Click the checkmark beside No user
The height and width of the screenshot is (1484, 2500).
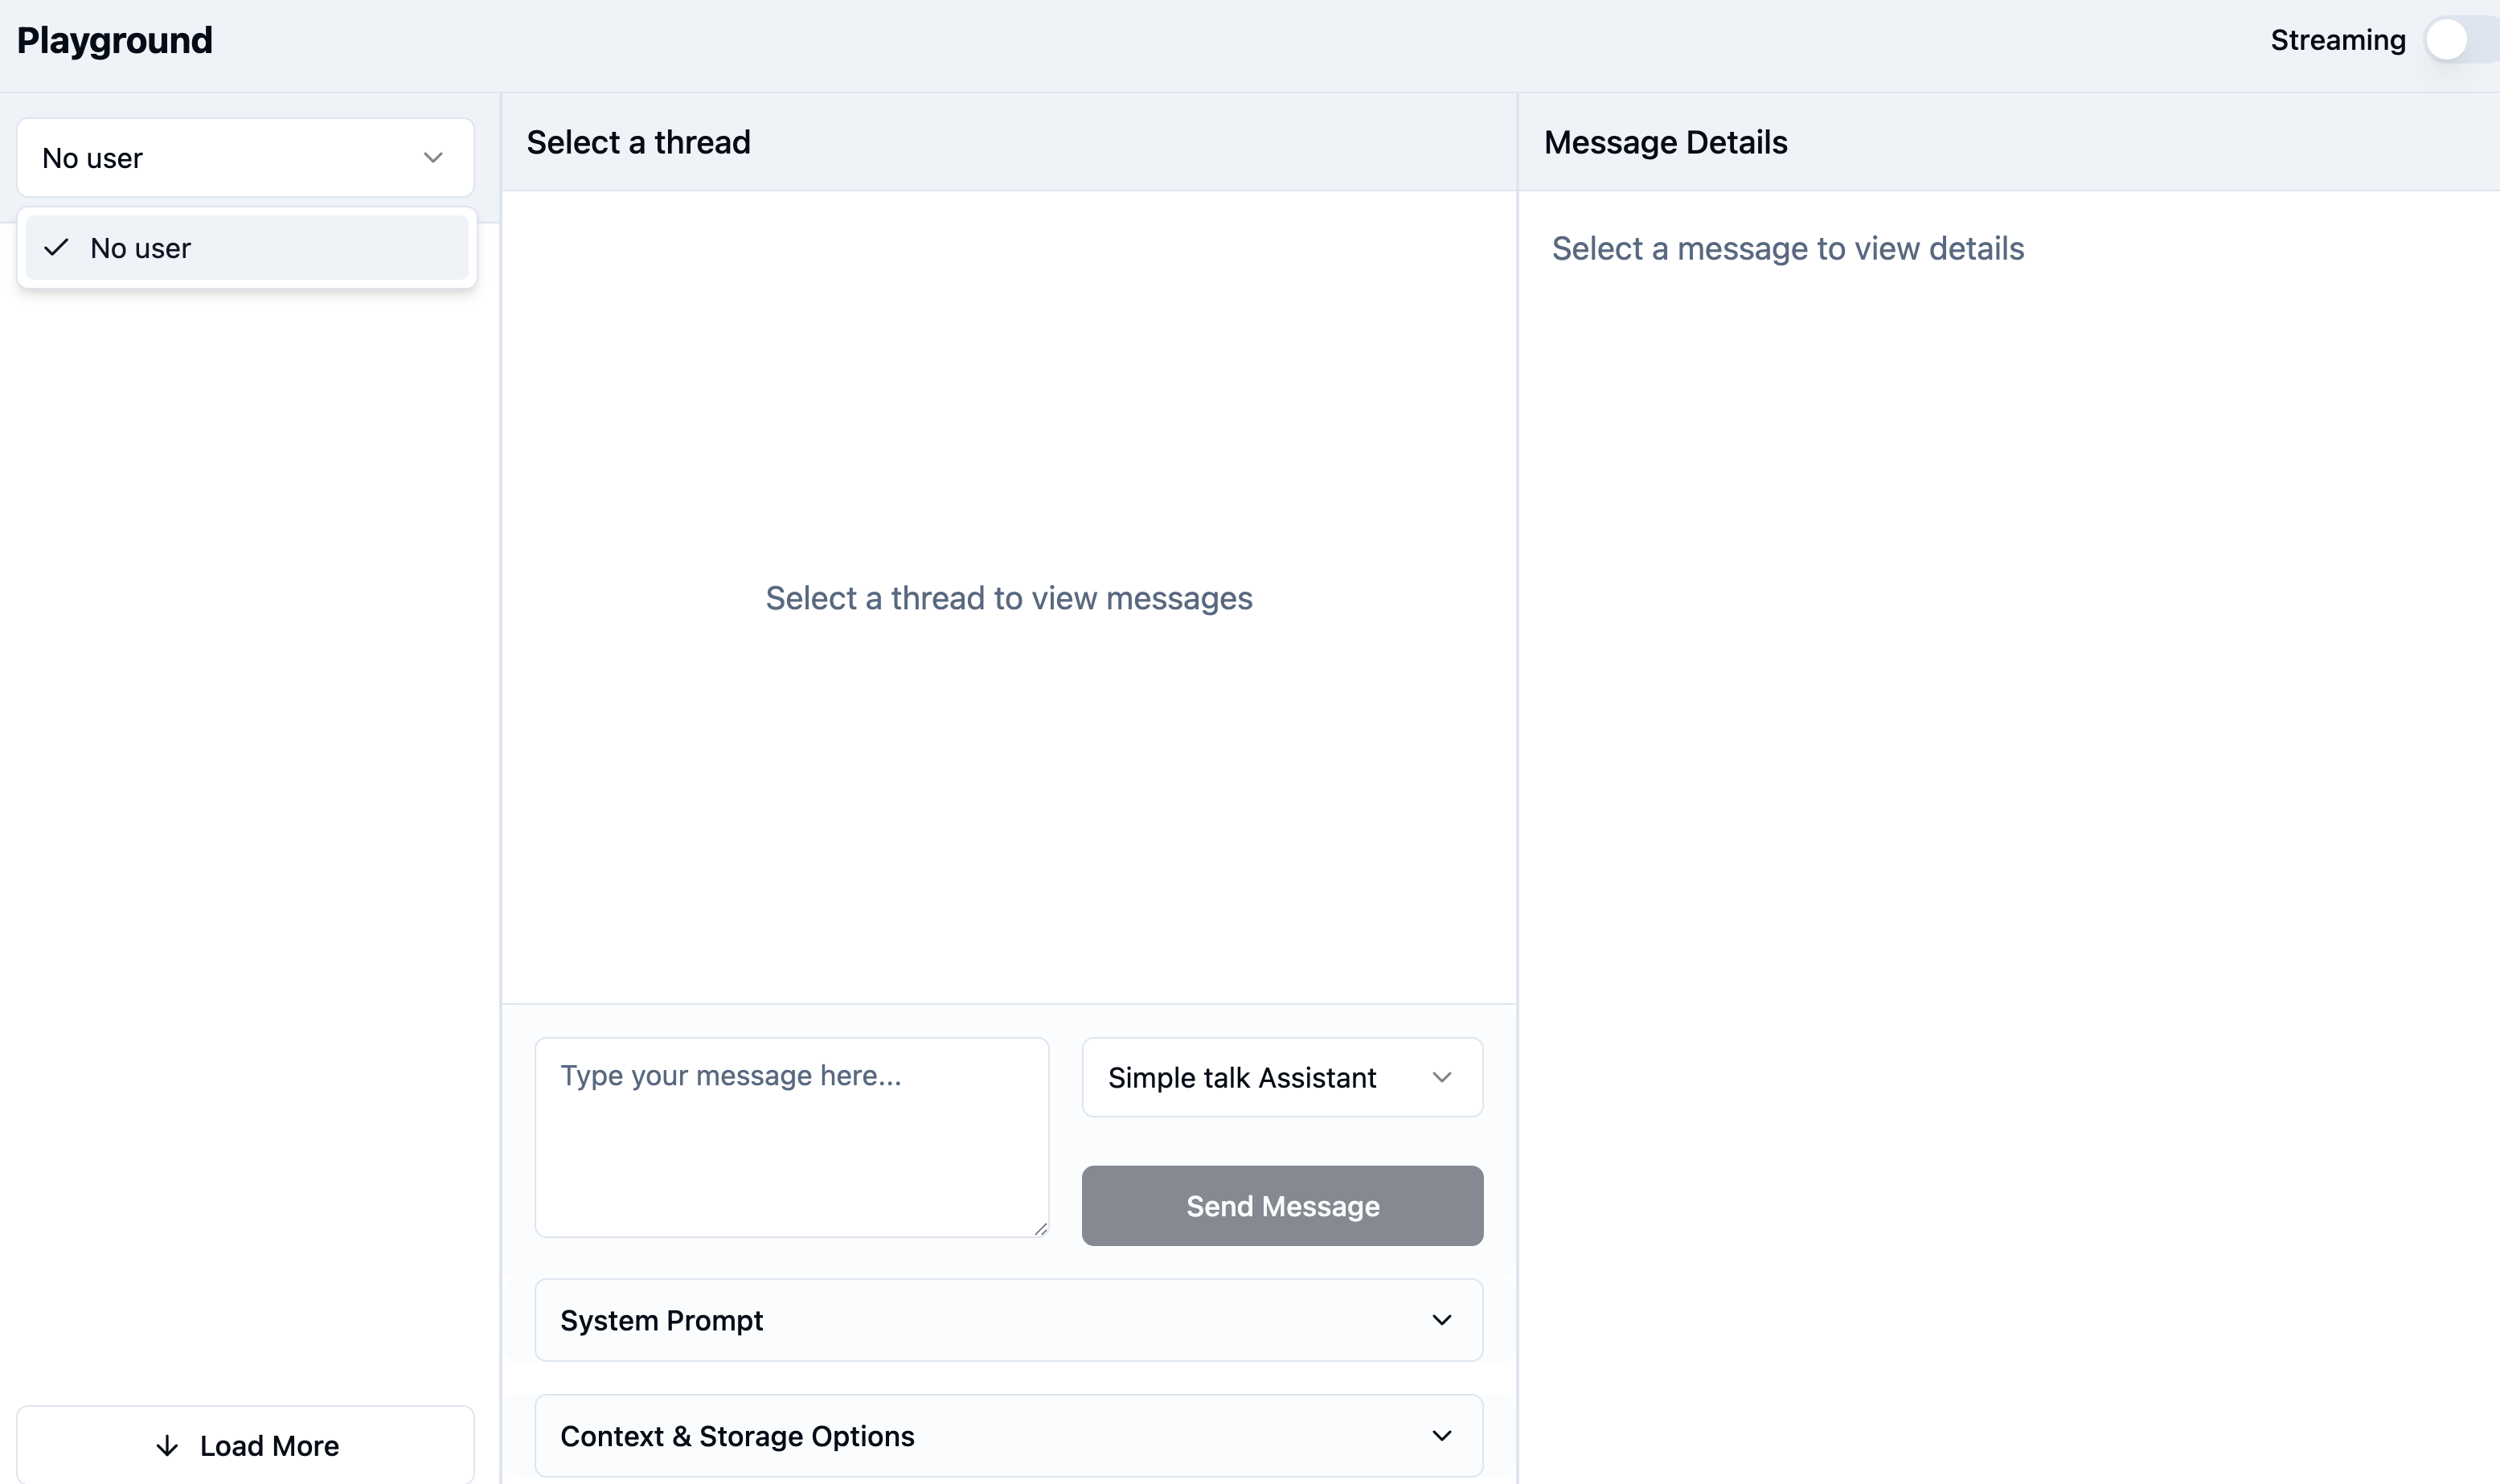pyautogui.click(x=57, y=247)
